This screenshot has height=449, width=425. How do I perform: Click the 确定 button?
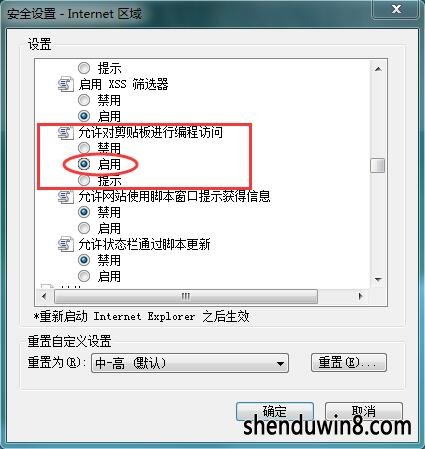[275, 412]
